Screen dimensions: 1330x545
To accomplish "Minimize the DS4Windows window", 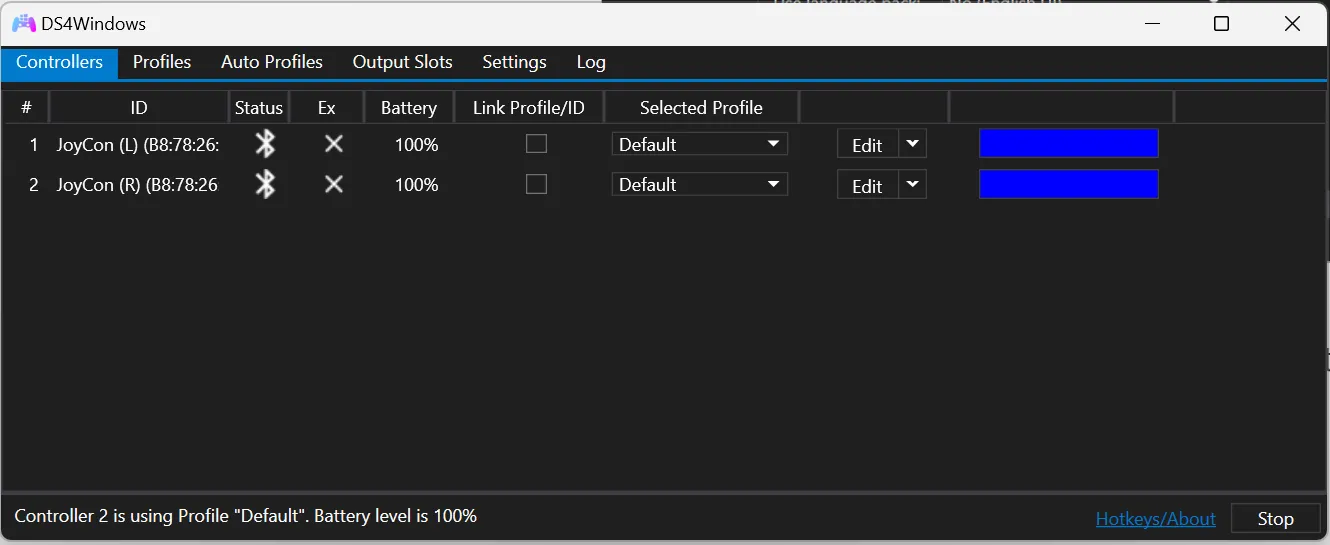I will click(x=1151, y=24).
